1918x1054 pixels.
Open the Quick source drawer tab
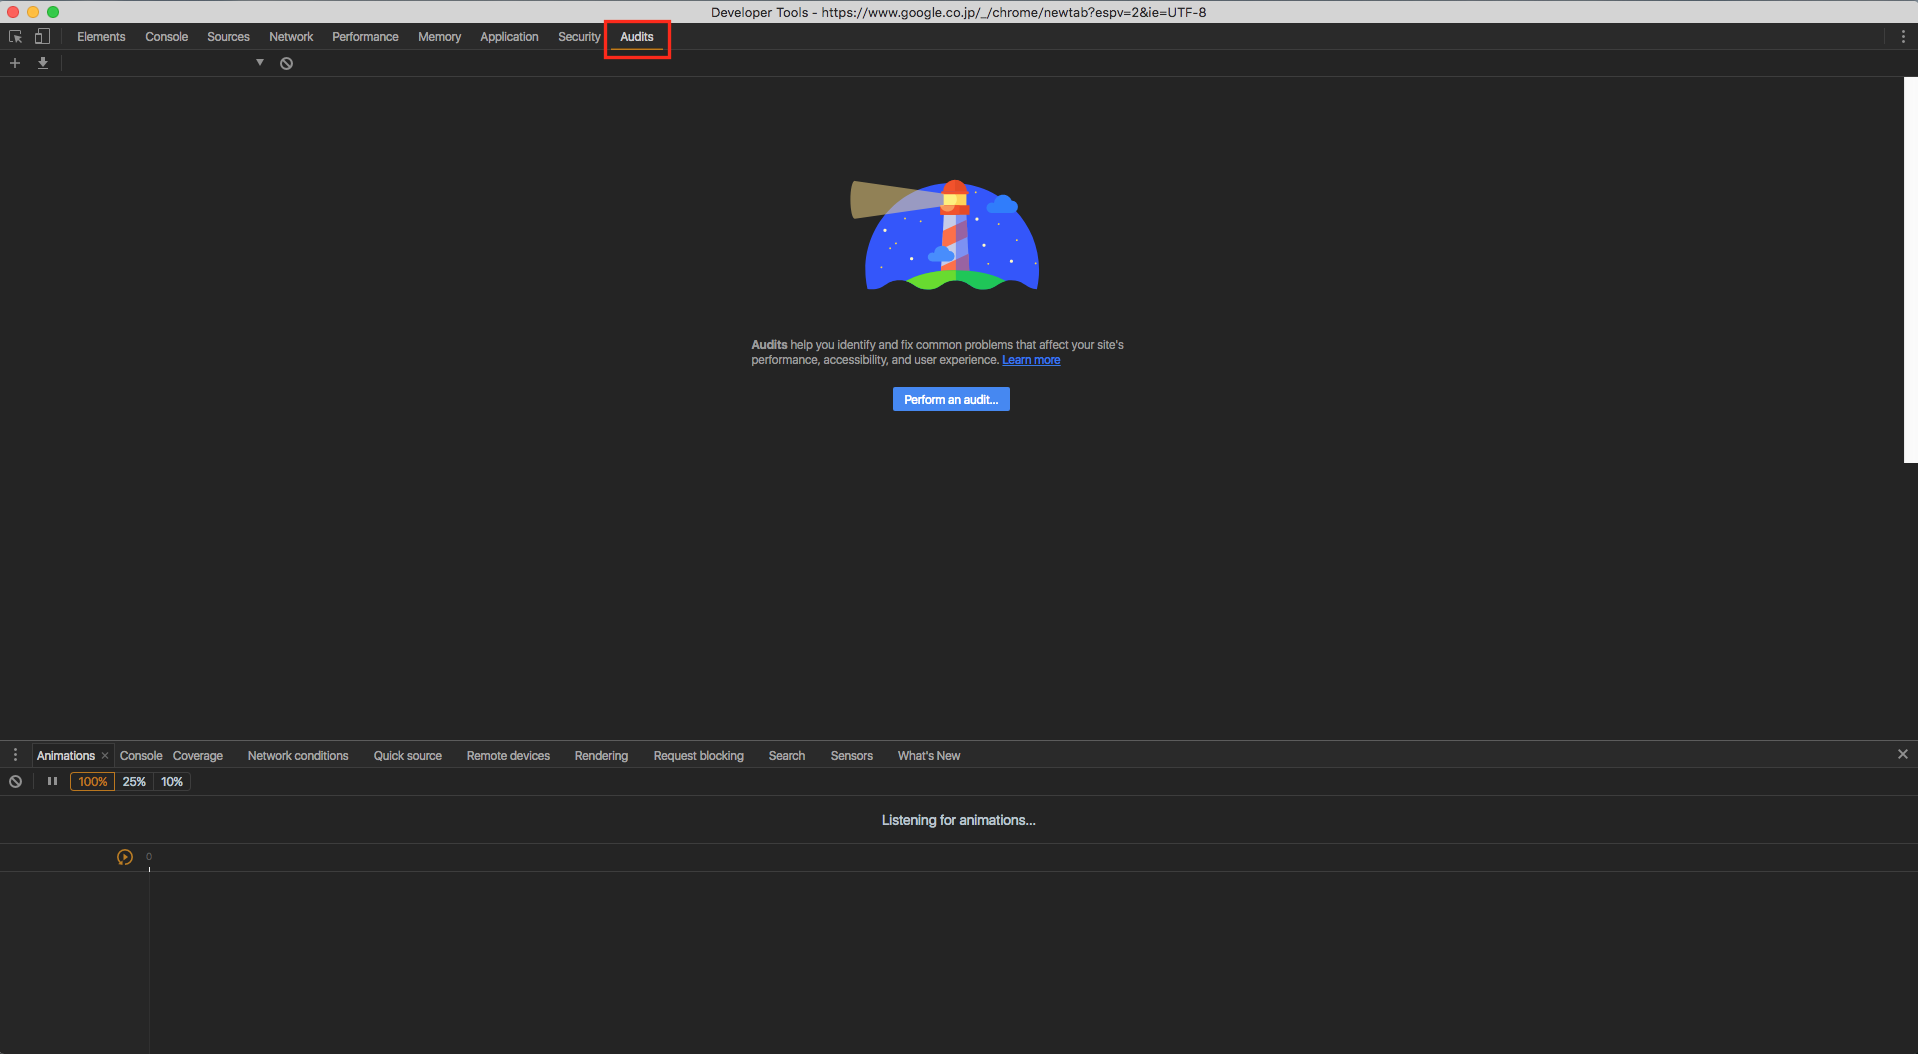click(408, 756)
